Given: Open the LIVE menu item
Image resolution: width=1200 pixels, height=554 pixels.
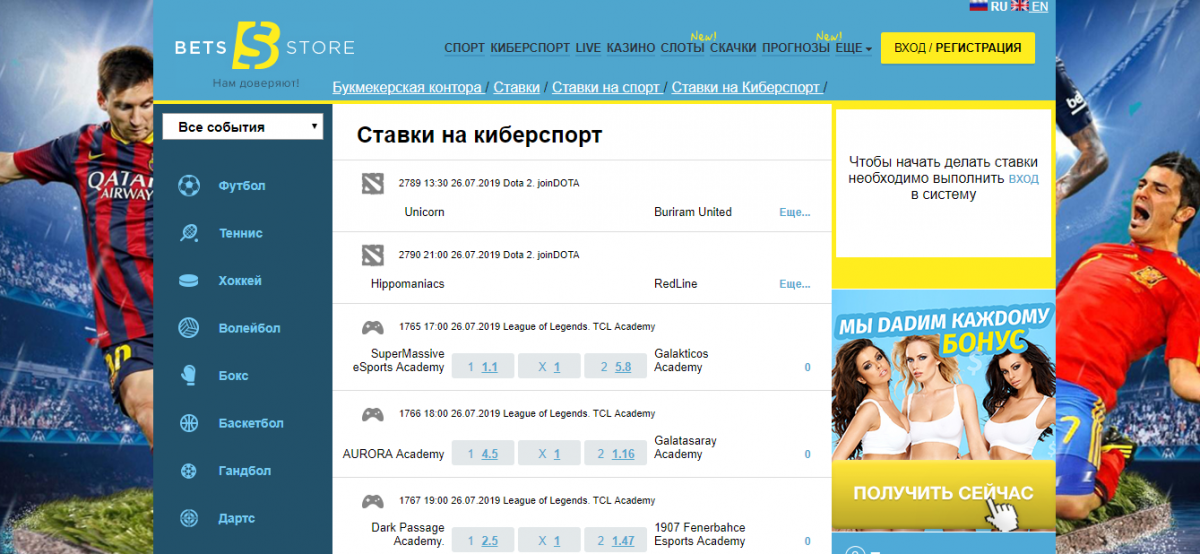Looking at the screenshot, I should click(x=588, y=47).
